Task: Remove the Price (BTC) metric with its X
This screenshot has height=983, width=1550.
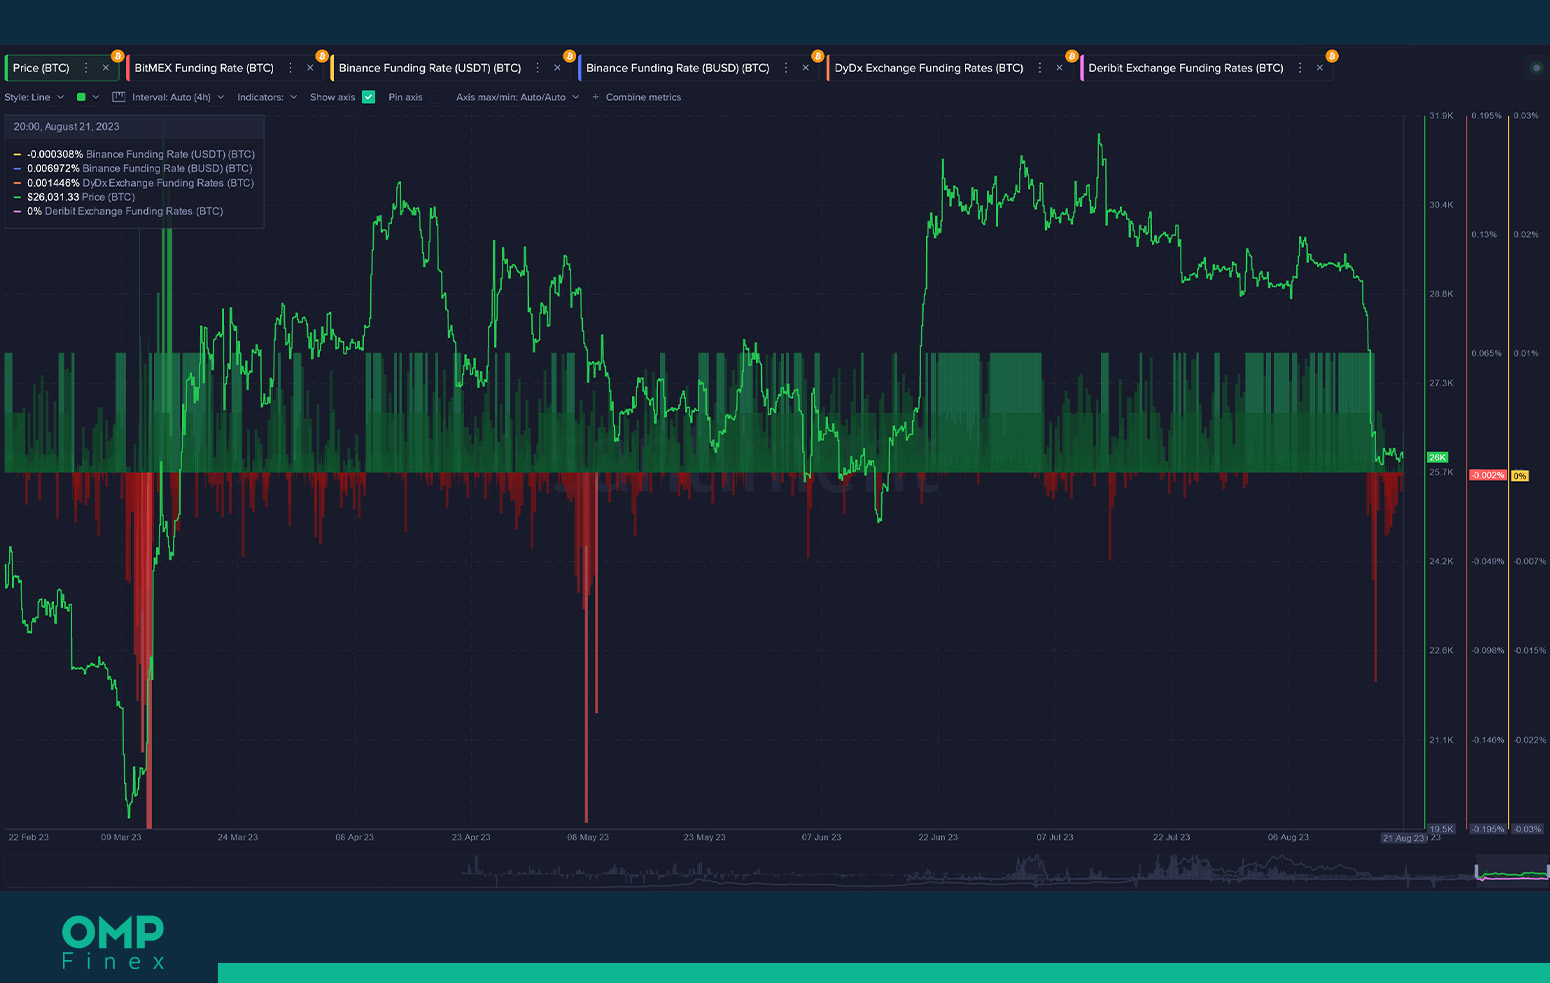Action: (106, 68)
